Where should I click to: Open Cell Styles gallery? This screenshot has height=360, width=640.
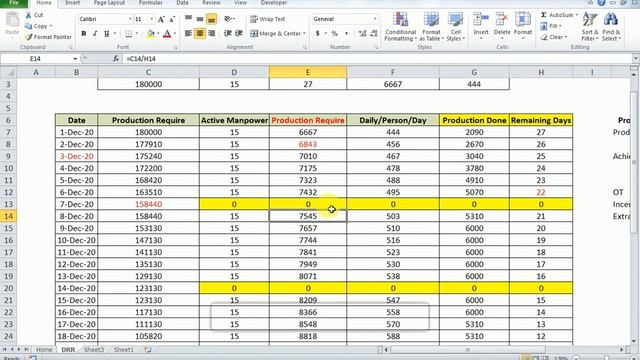pos(455,27)
